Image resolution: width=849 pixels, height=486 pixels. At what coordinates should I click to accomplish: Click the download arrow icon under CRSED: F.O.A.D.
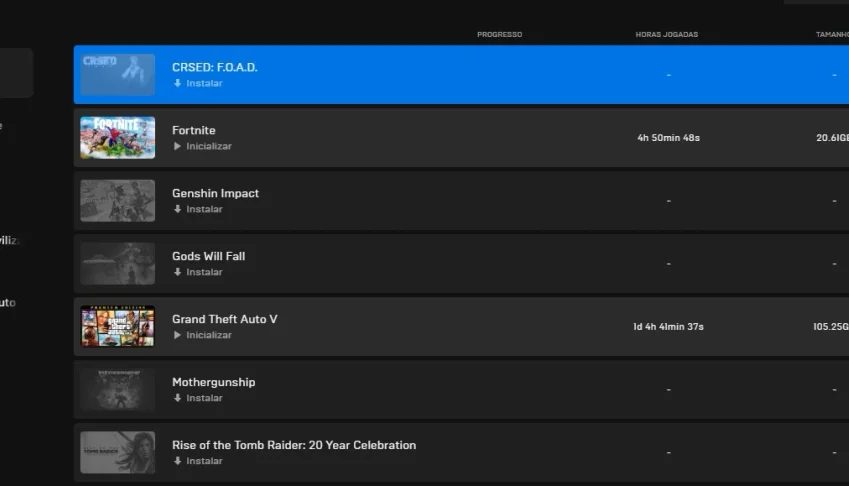point(177,83)
